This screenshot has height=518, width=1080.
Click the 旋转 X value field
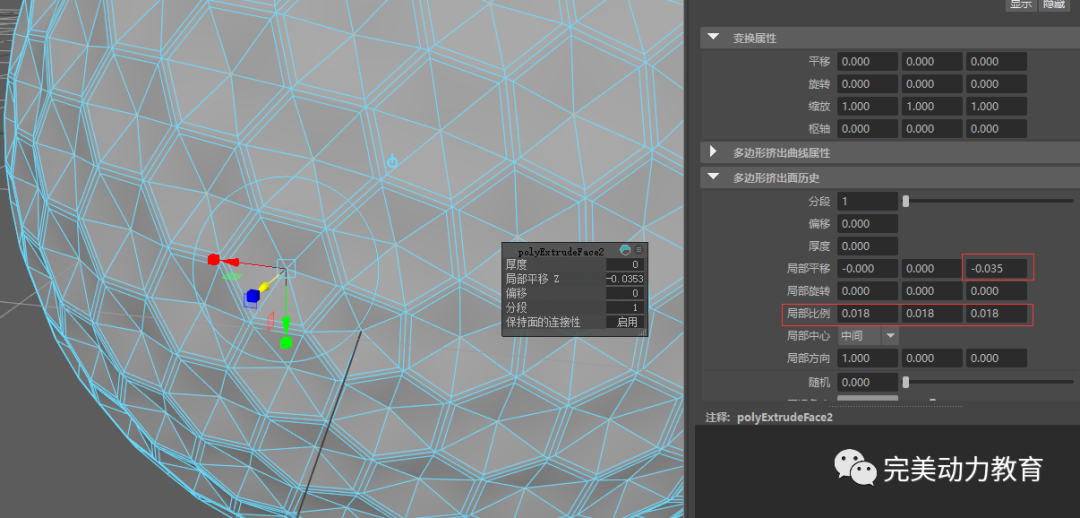868,84
